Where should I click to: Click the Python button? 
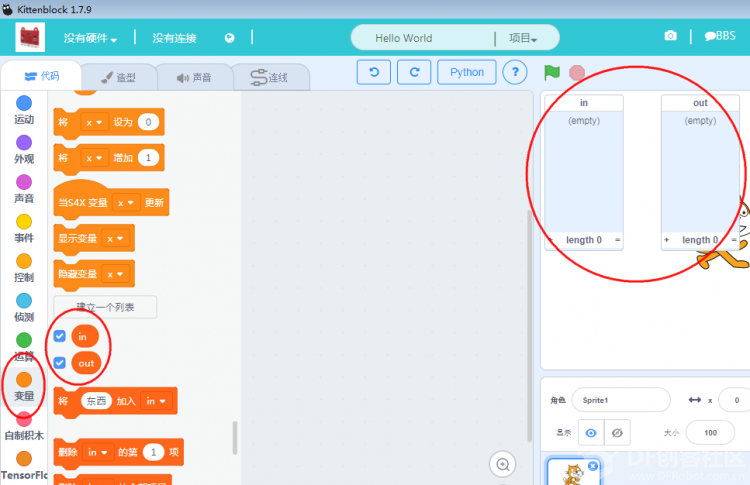pos(467,72)
